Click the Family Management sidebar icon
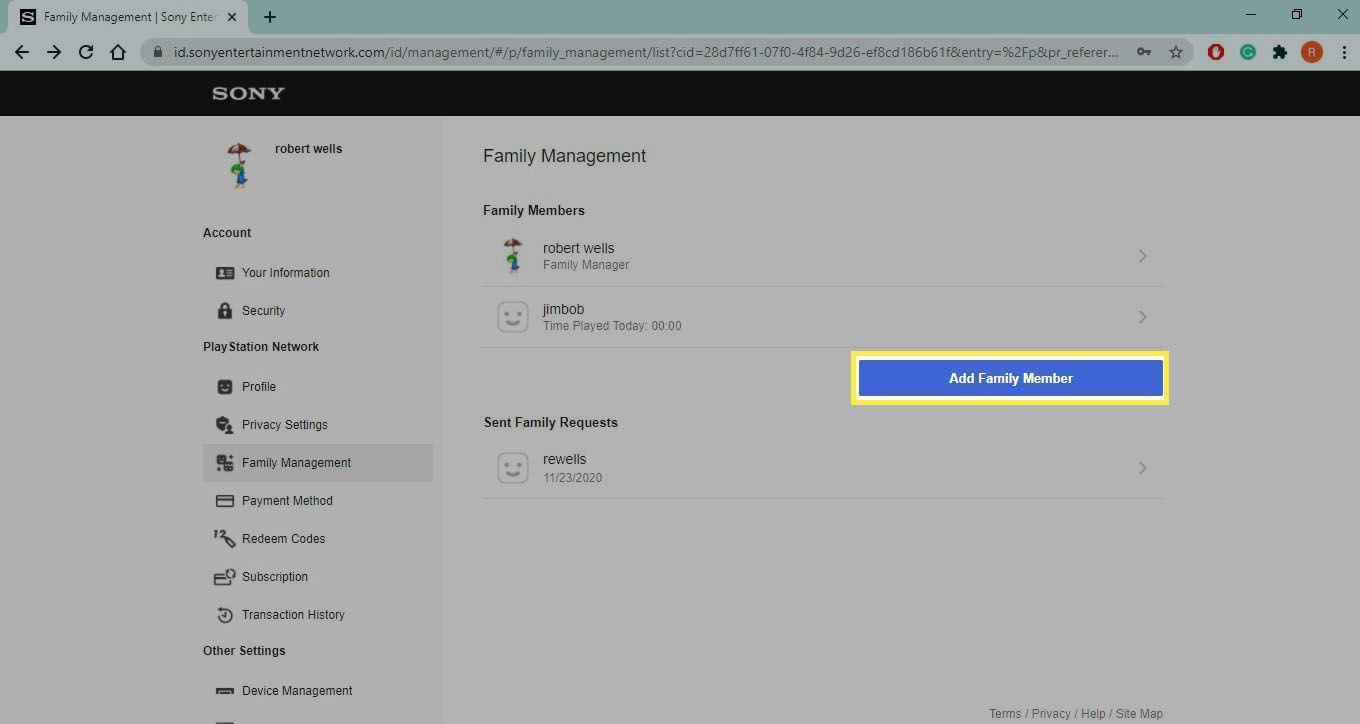 click(225, 463)
